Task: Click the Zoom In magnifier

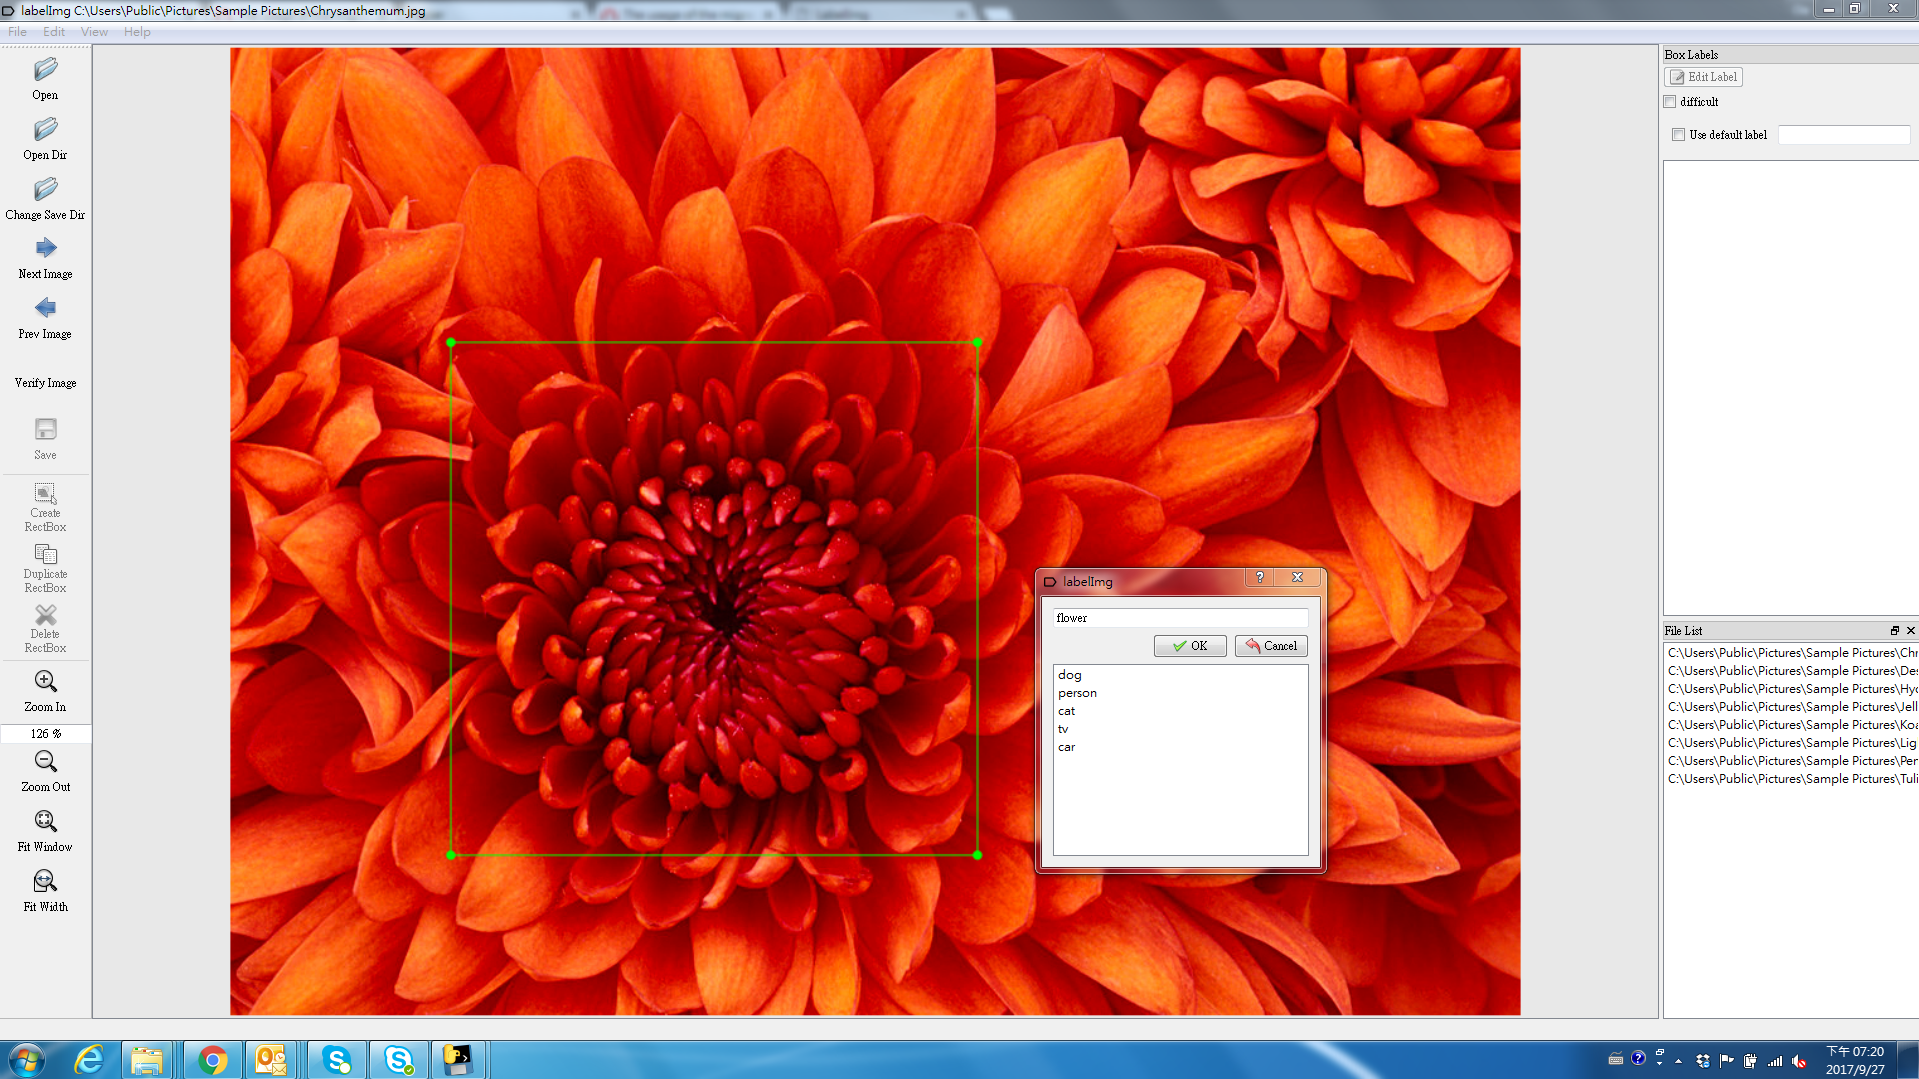Action: point(45,682)
